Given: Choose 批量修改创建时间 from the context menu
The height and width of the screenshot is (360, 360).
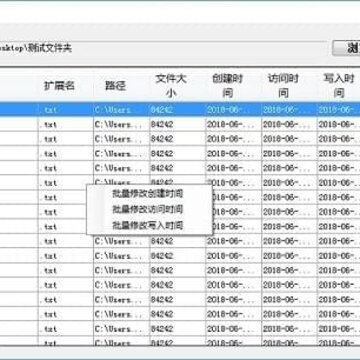Looking at the screenshot, I should click(x=149, y=194).
